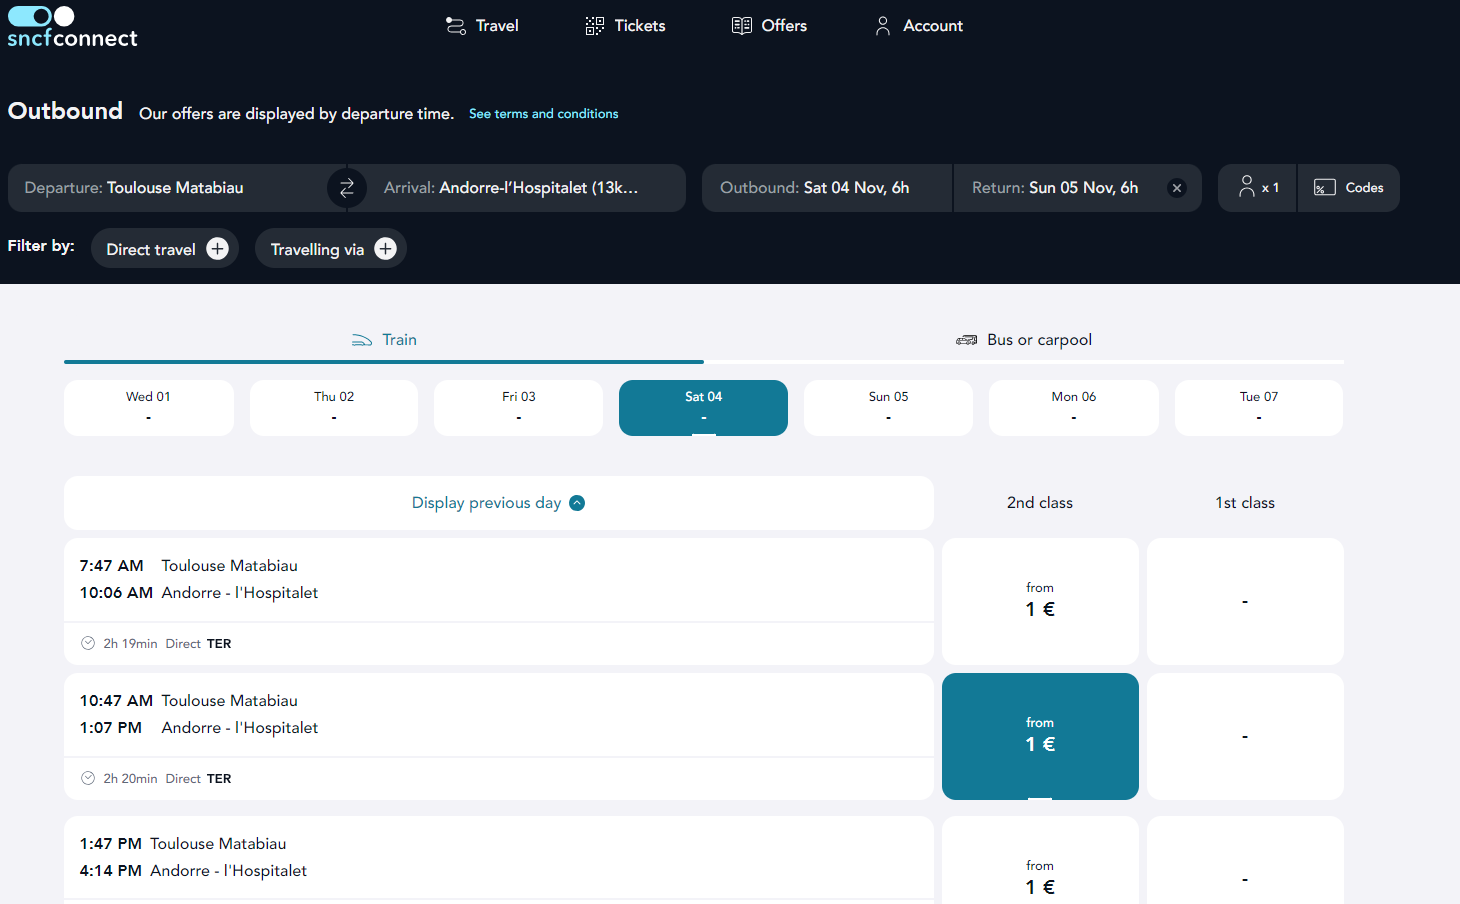The width and height of the screenshot is (1460, 904).
Task: Open the Account menu
Action: point(919,26)
